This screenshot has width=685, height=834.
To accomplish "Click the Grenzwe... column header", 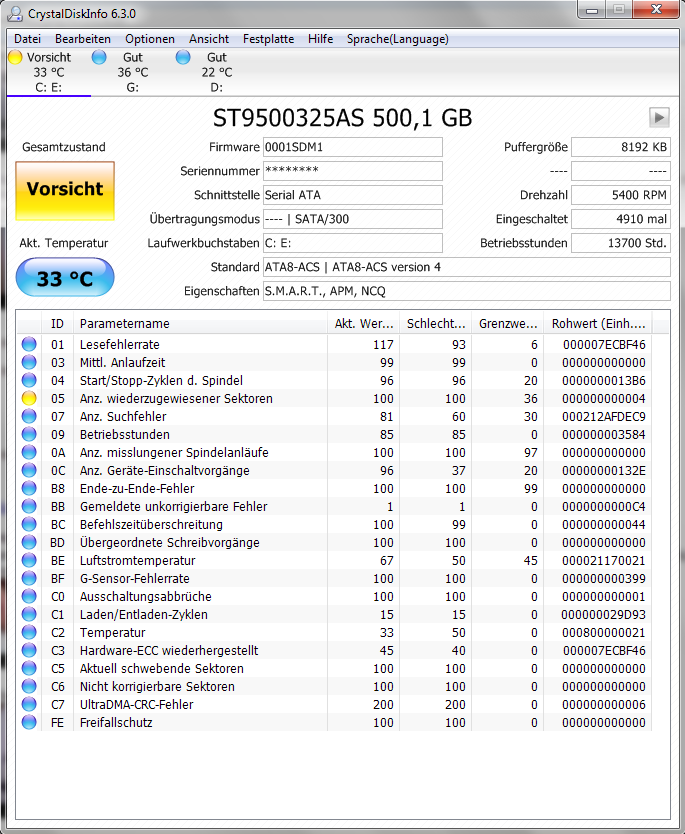I will point(508,323).
